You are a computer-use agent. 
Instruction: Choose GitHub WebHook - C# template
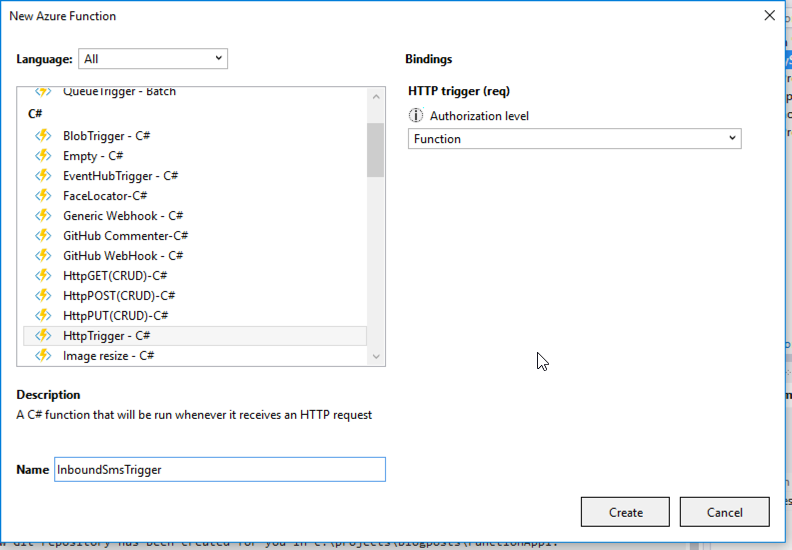point(195,256)
